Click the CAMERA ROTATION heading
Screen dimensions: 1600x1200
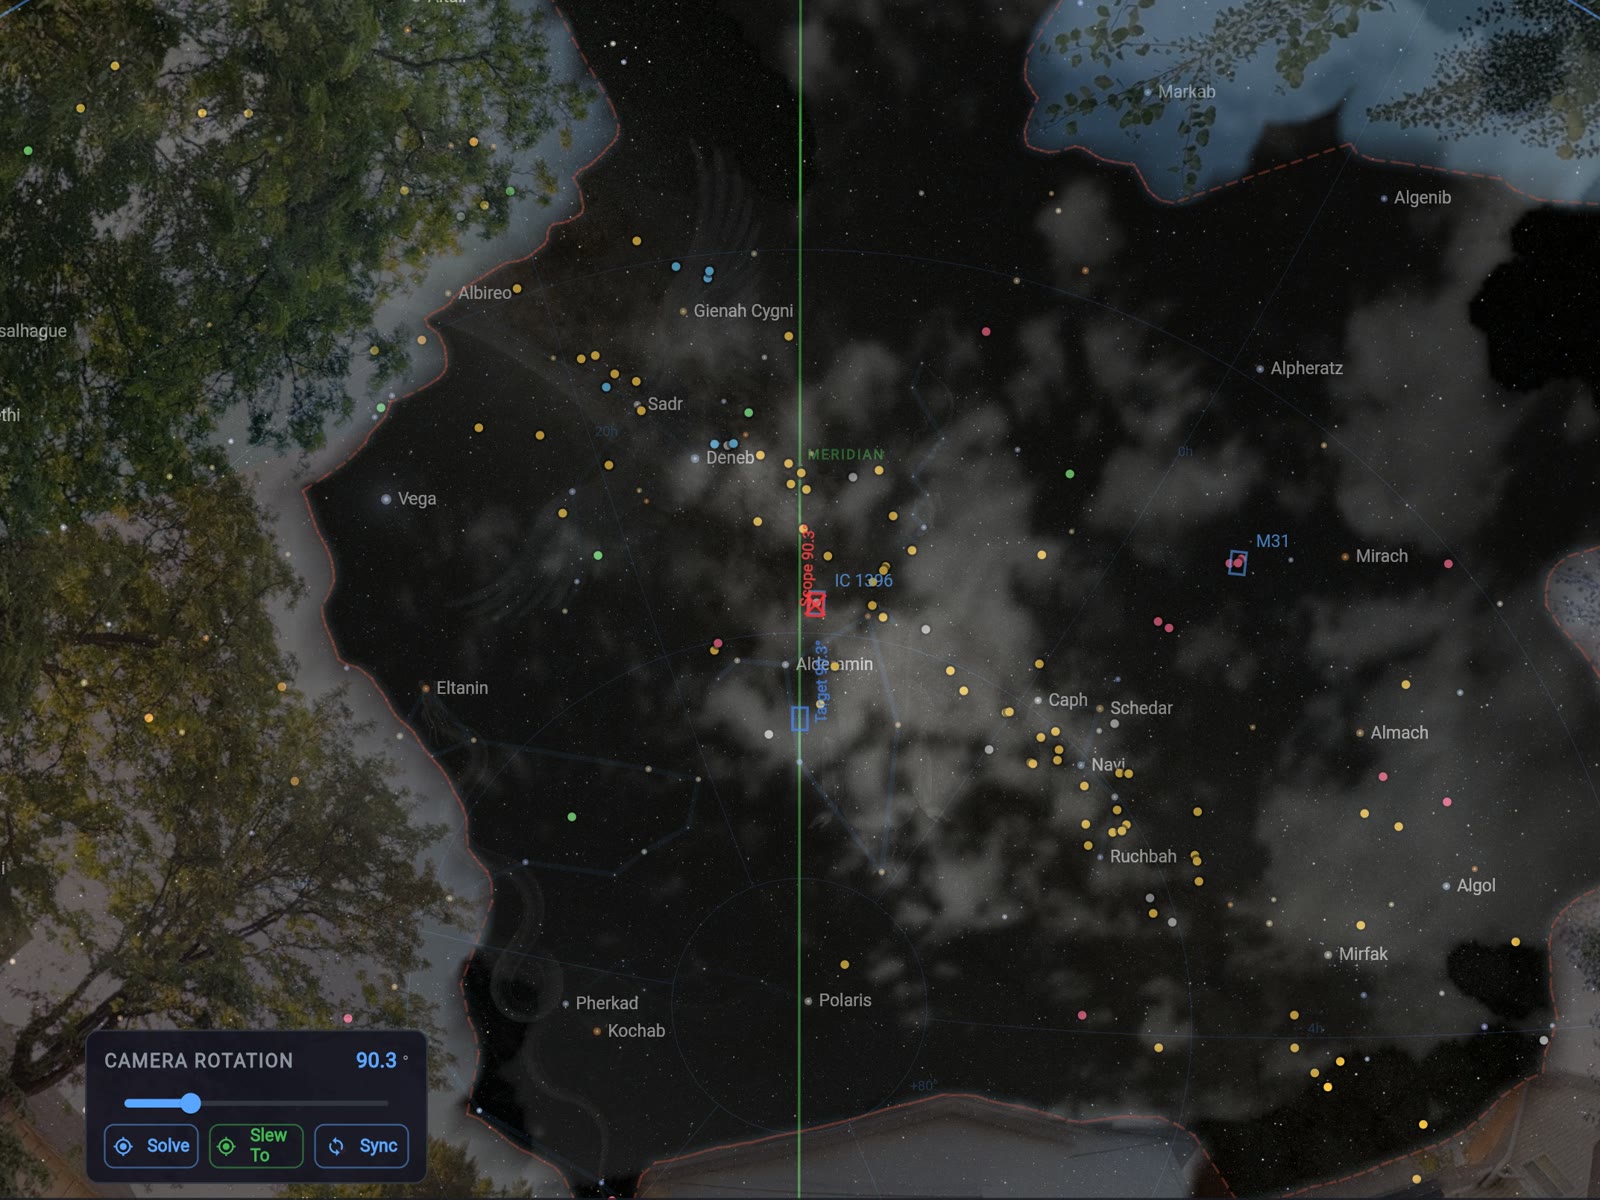tap(199, 1060)
